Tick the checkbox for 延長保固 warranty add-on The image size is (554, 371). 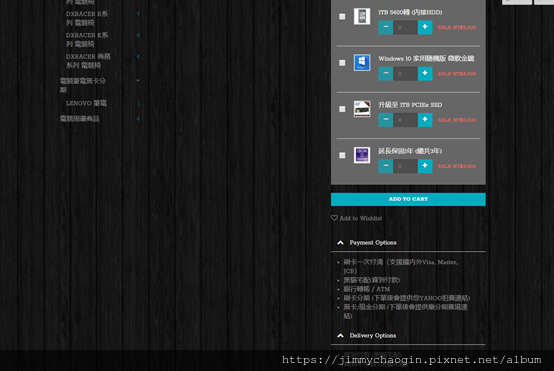coord(342,155)
